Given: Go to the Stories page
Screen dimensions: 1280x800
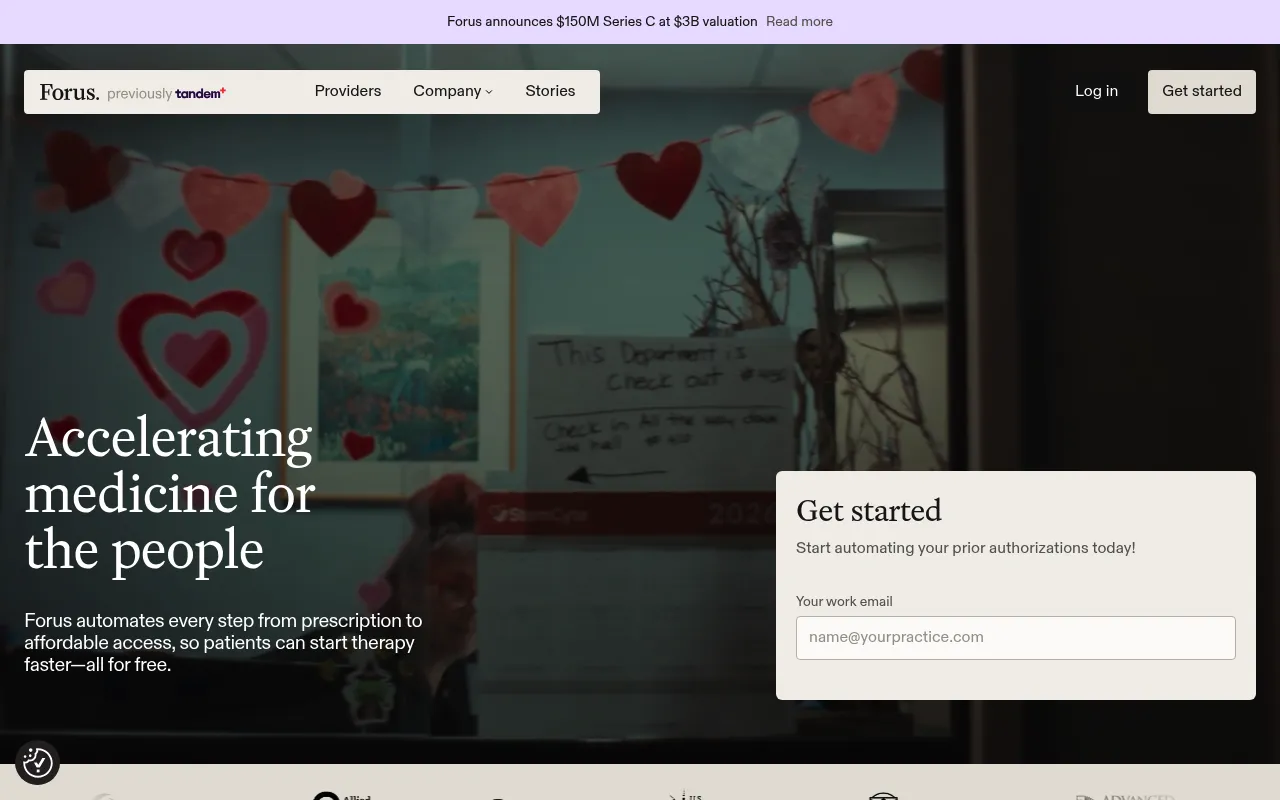Looking at the screenshot, I should tap(550, 91).
